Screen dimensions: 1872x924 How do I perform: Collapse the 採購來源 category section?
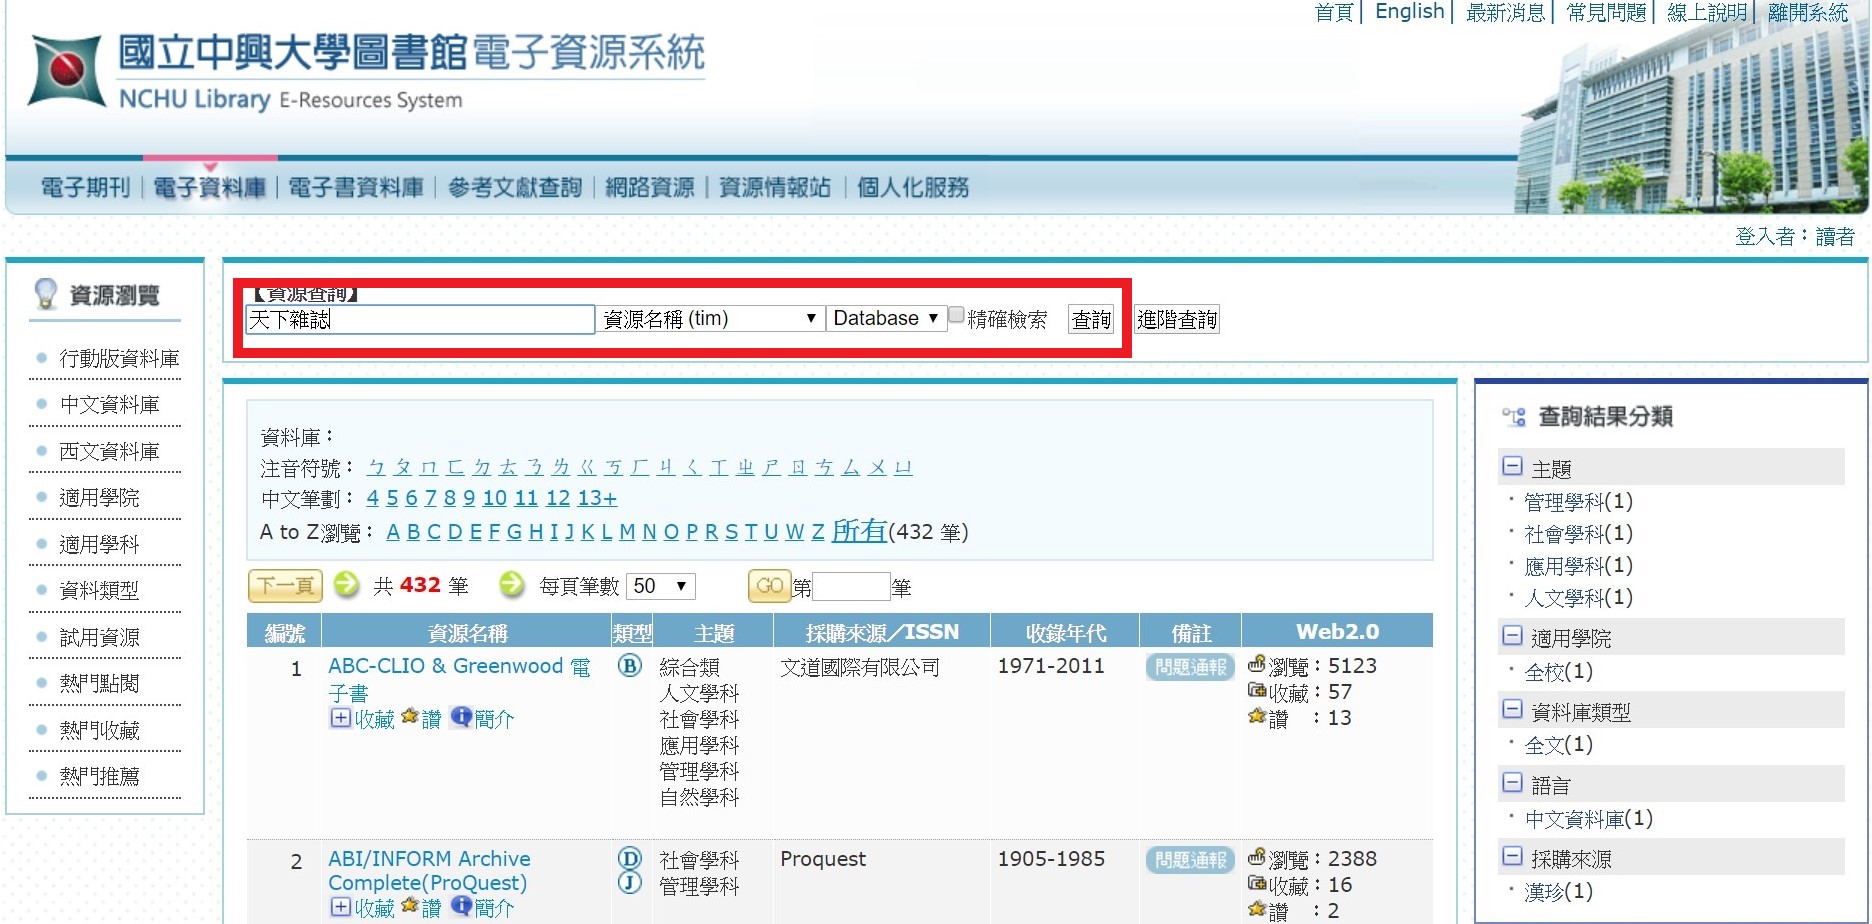point(1512,857)
